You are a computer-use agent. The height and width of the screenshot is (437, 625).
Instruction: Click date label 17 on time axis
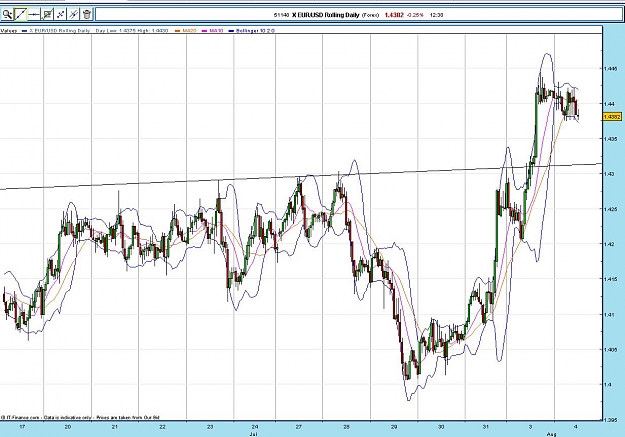[x=22, y=427]
